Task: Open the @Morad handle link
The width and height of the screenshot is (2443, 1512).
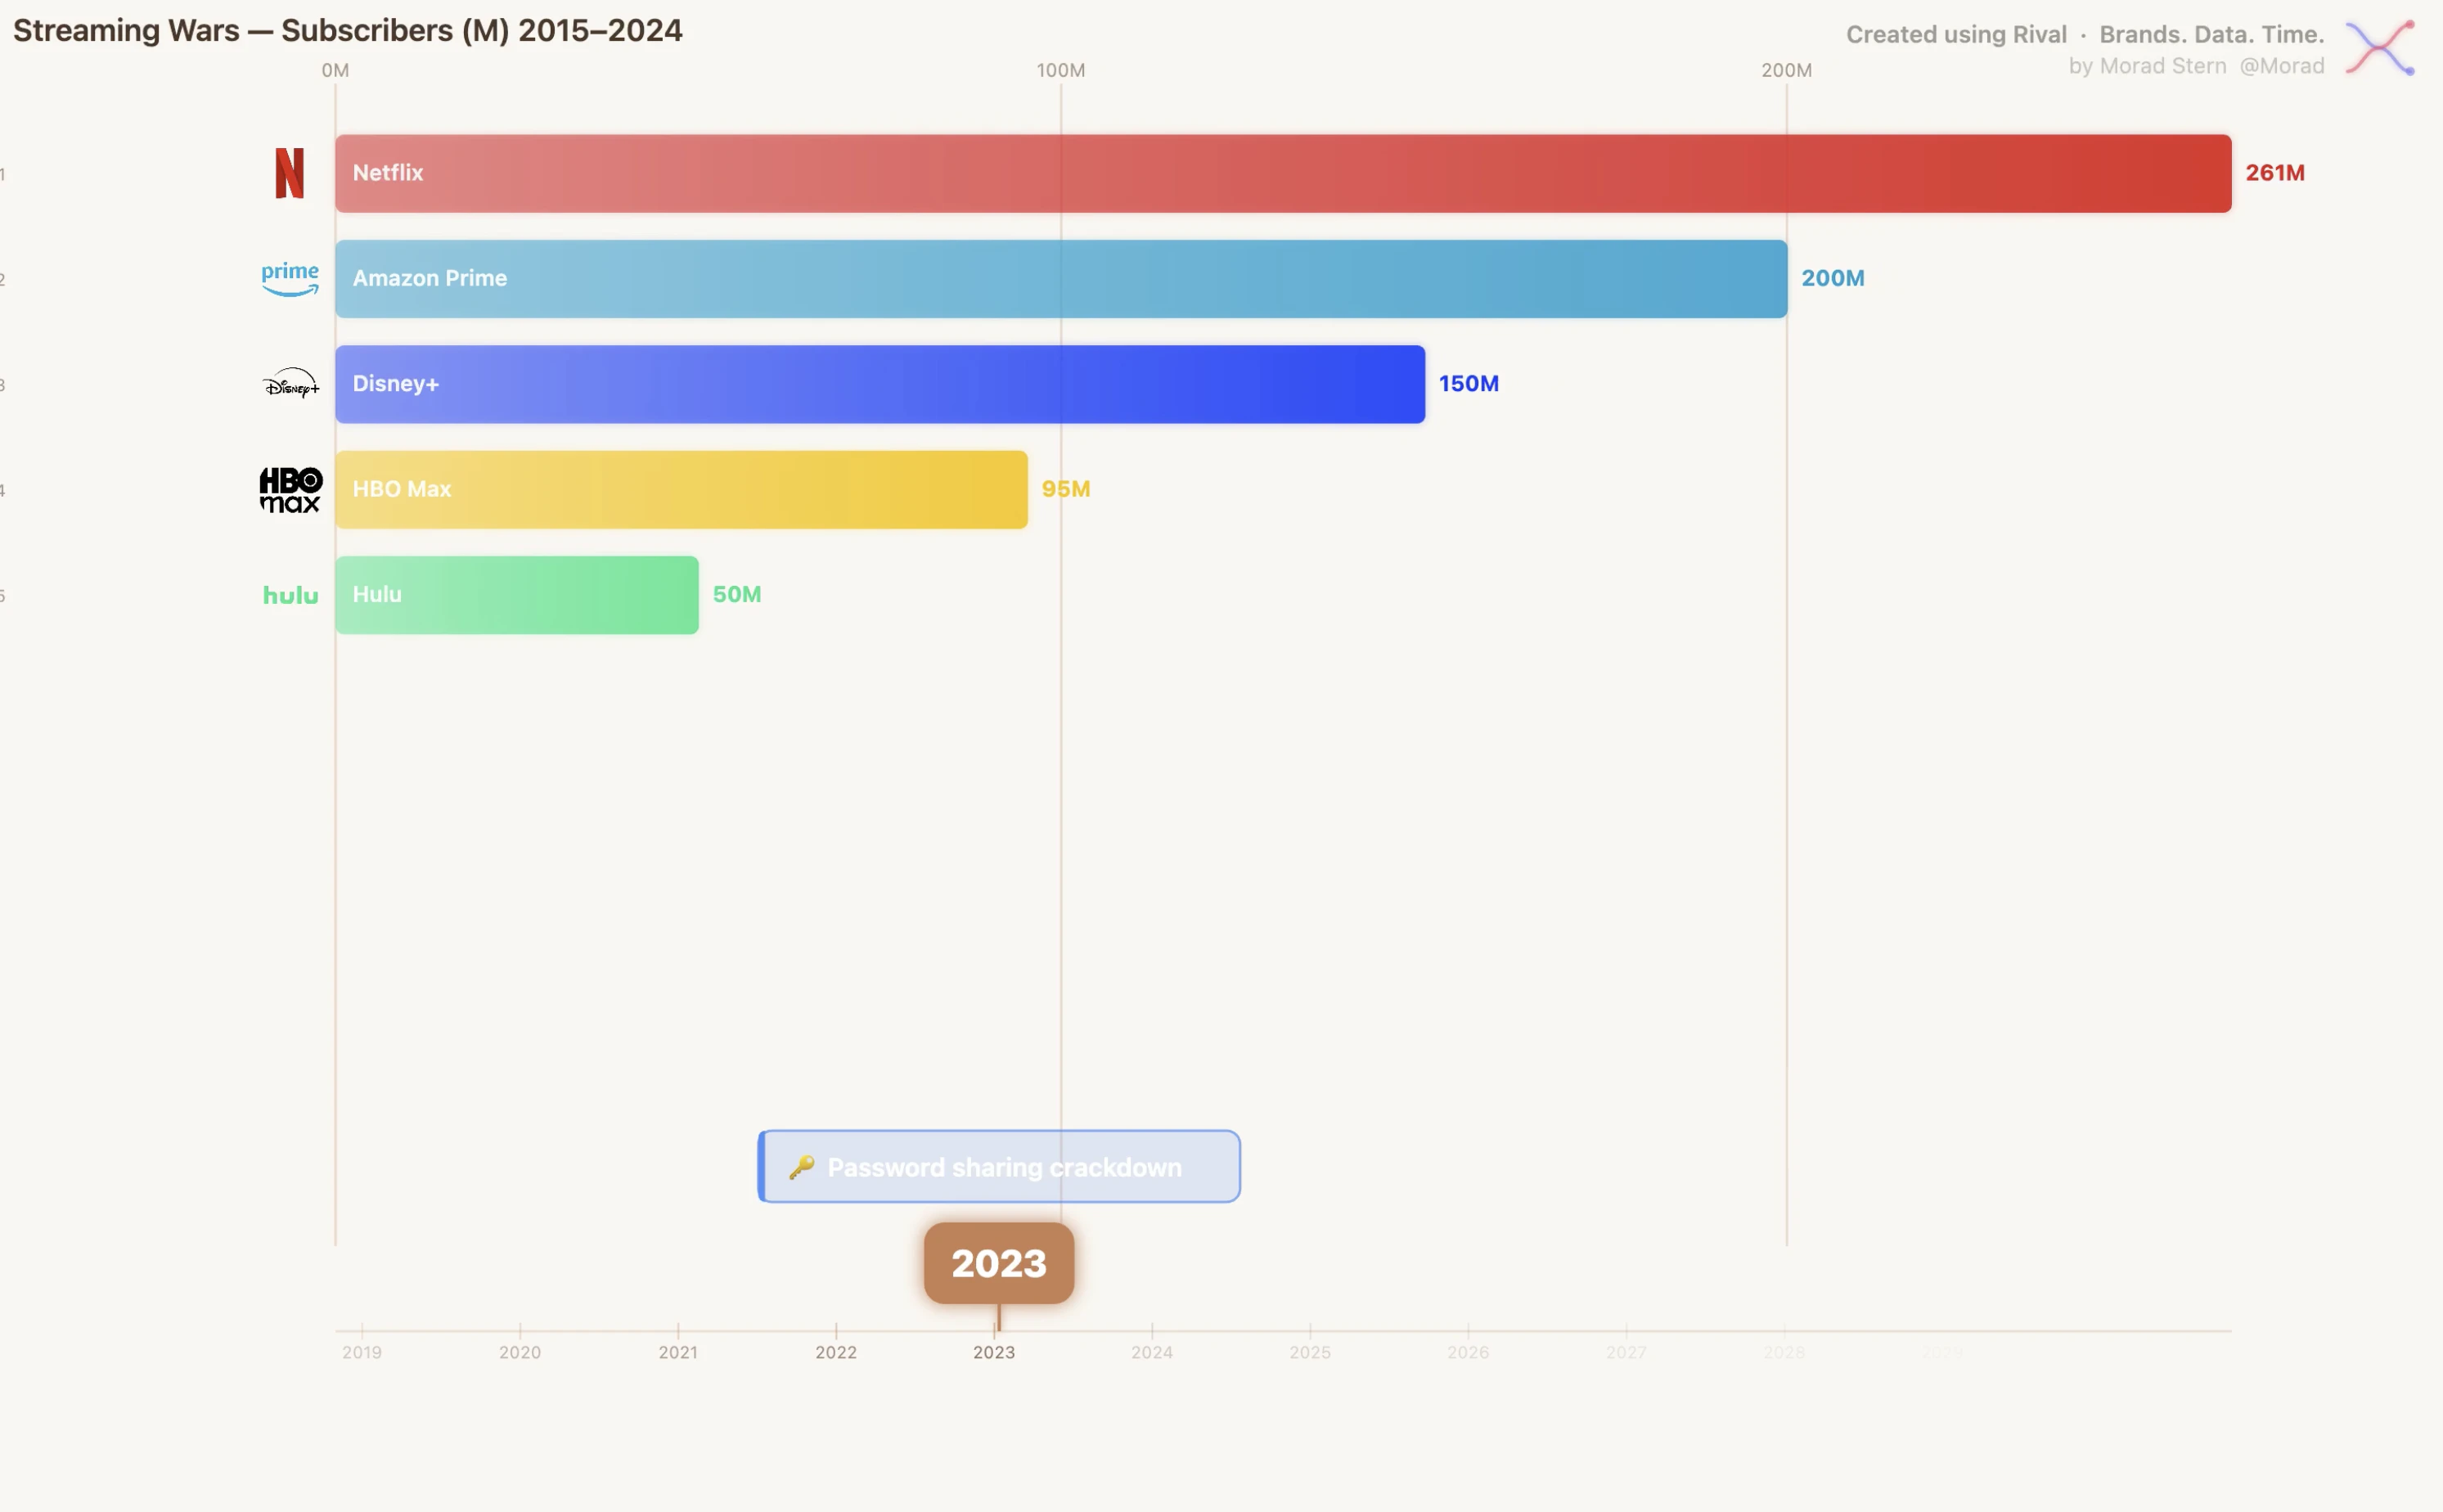Action: point(2282,66)
